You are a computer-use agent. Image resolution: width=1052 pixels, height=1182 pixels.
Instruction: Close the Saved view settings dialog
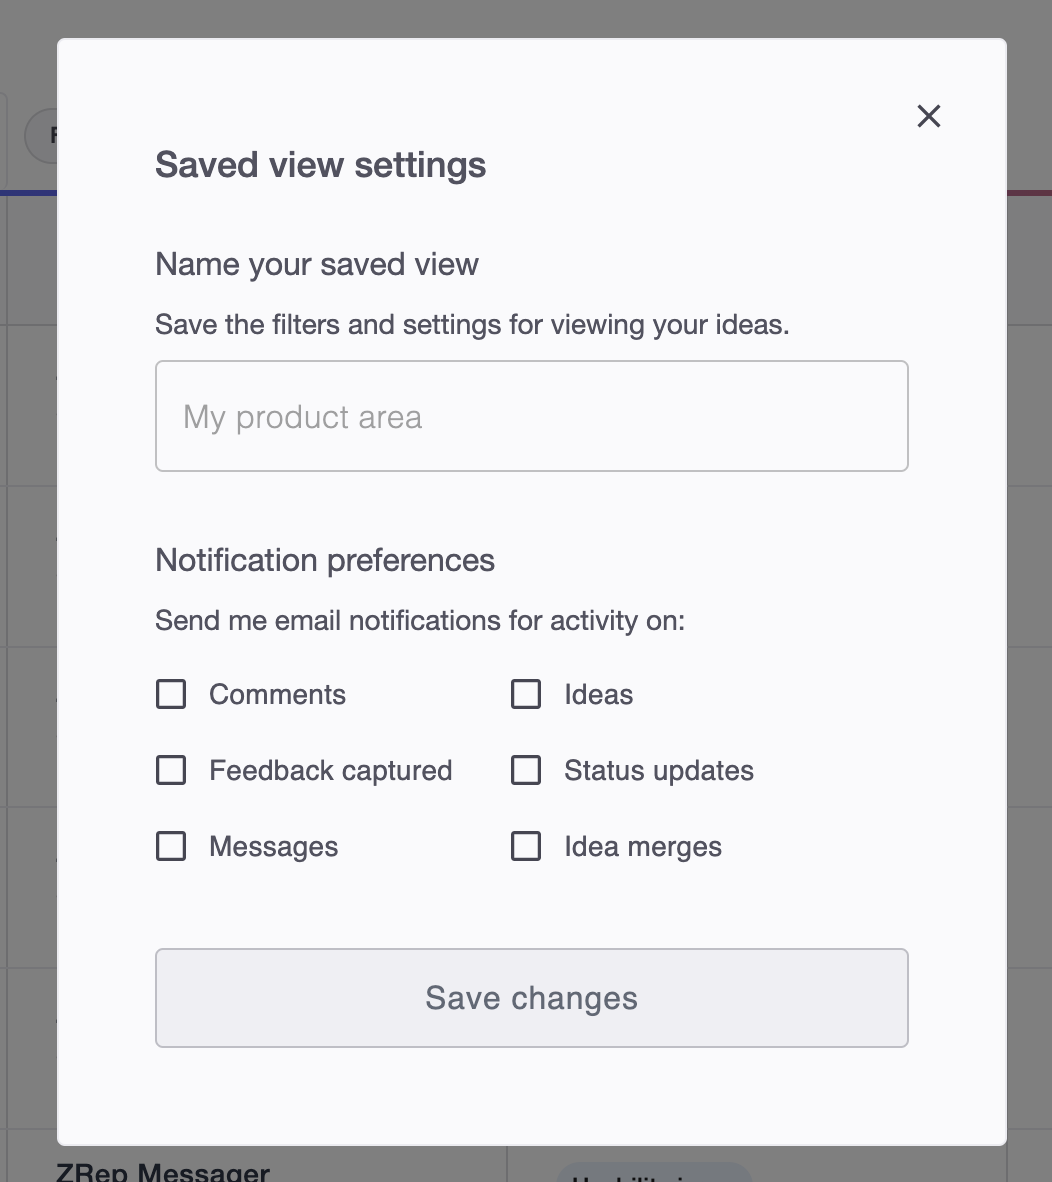click(928, 116)
